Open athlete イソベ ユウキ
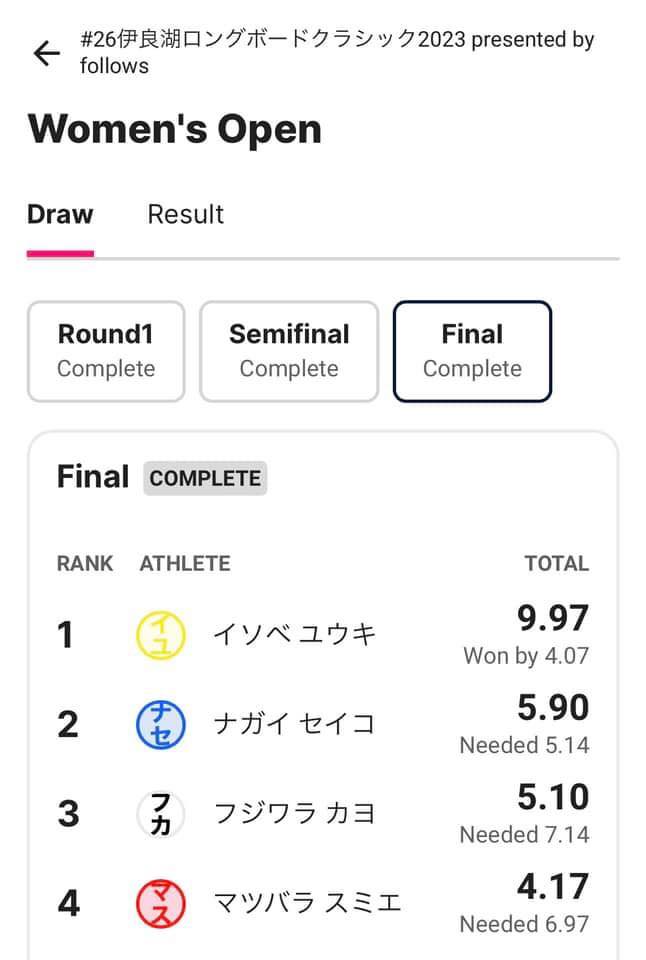Image resolution: width=646 pixels, height=960 pixels. pos(294,634)
